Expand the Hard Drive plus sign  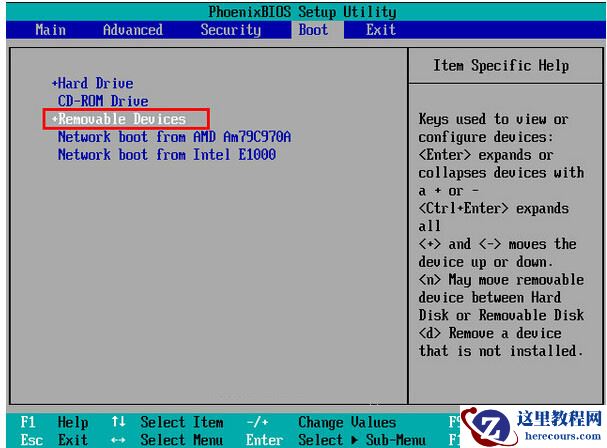(x=55, y=83)
